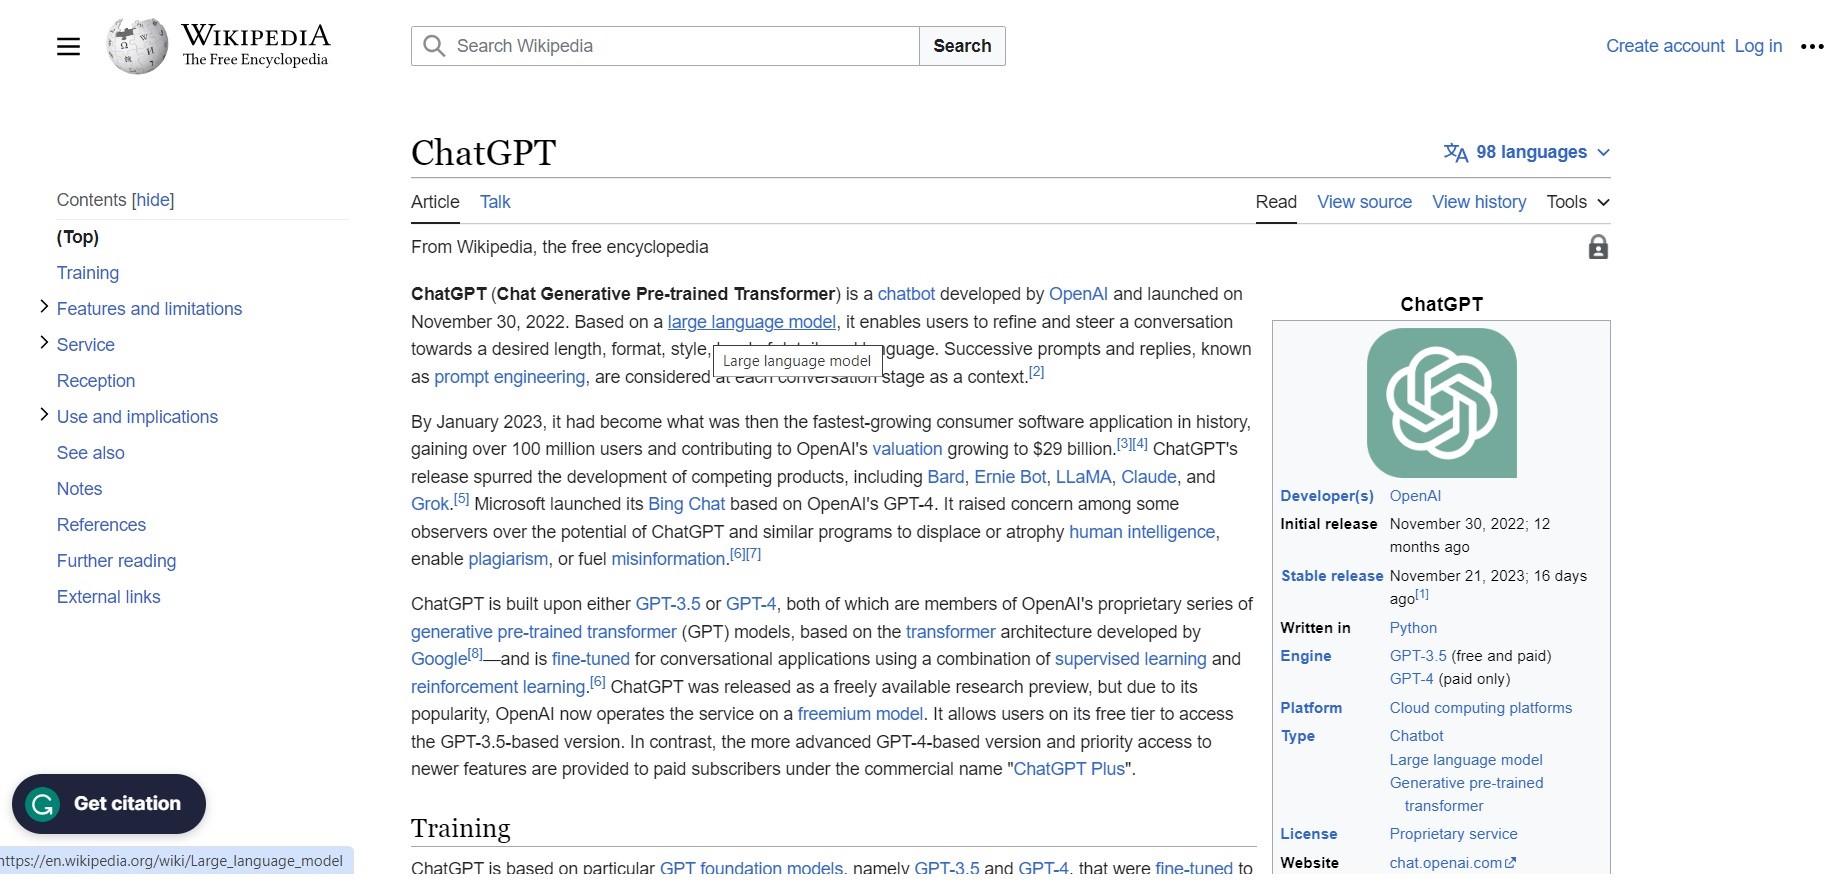Open the valuation link
The width and height of the screenshot is (1836, 891).
point(907,449)
